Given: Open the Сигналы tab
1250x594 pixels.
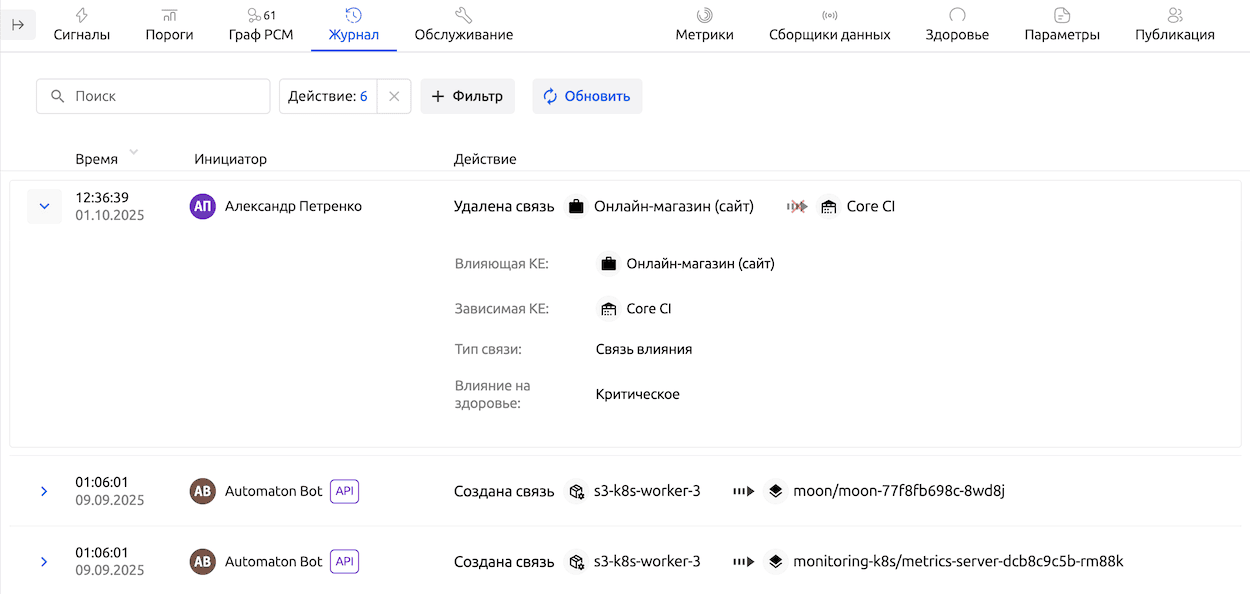Looking at the screenshot, I should 81,25.
